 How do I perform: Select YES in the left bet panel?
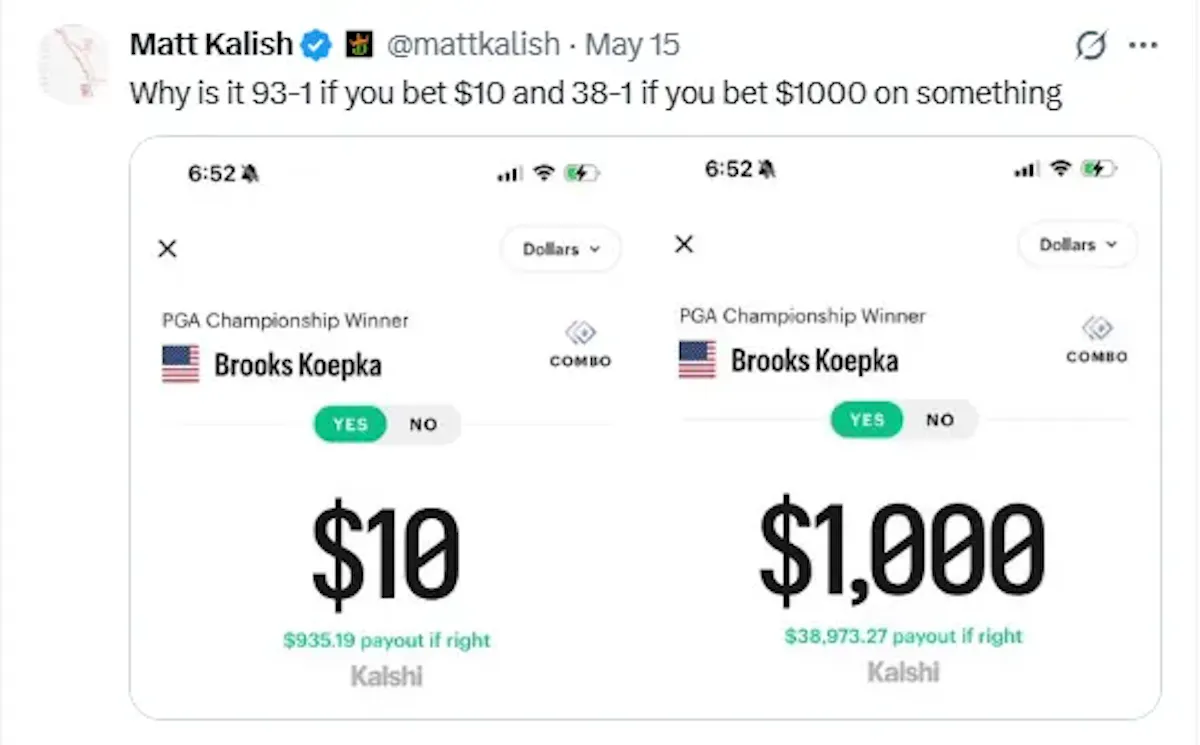tap(350, 424)
